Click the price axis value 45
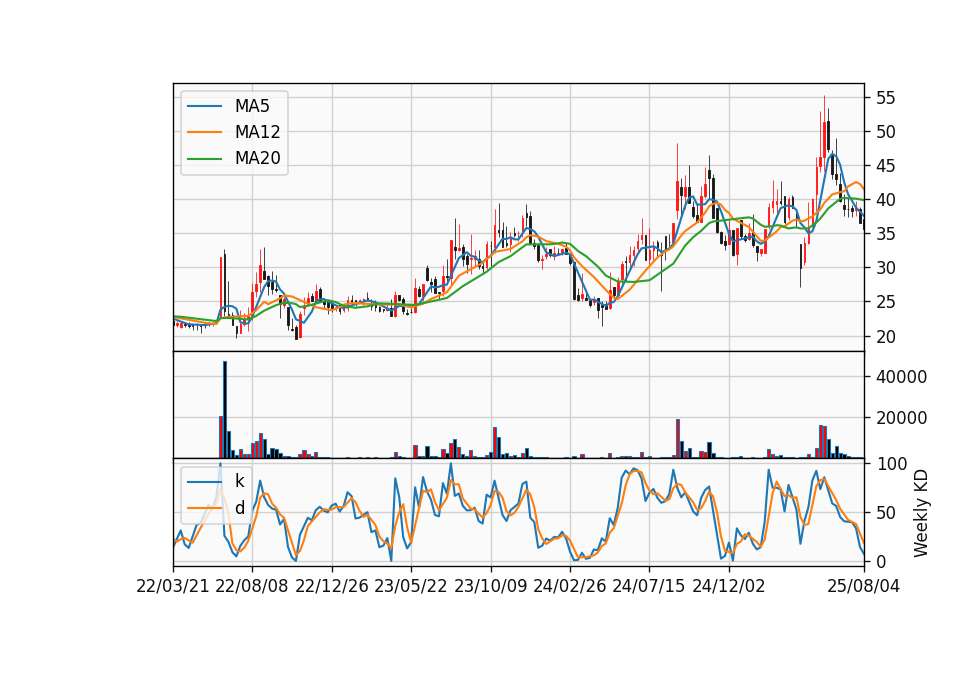960x690 pixels. tap(885, 166)
